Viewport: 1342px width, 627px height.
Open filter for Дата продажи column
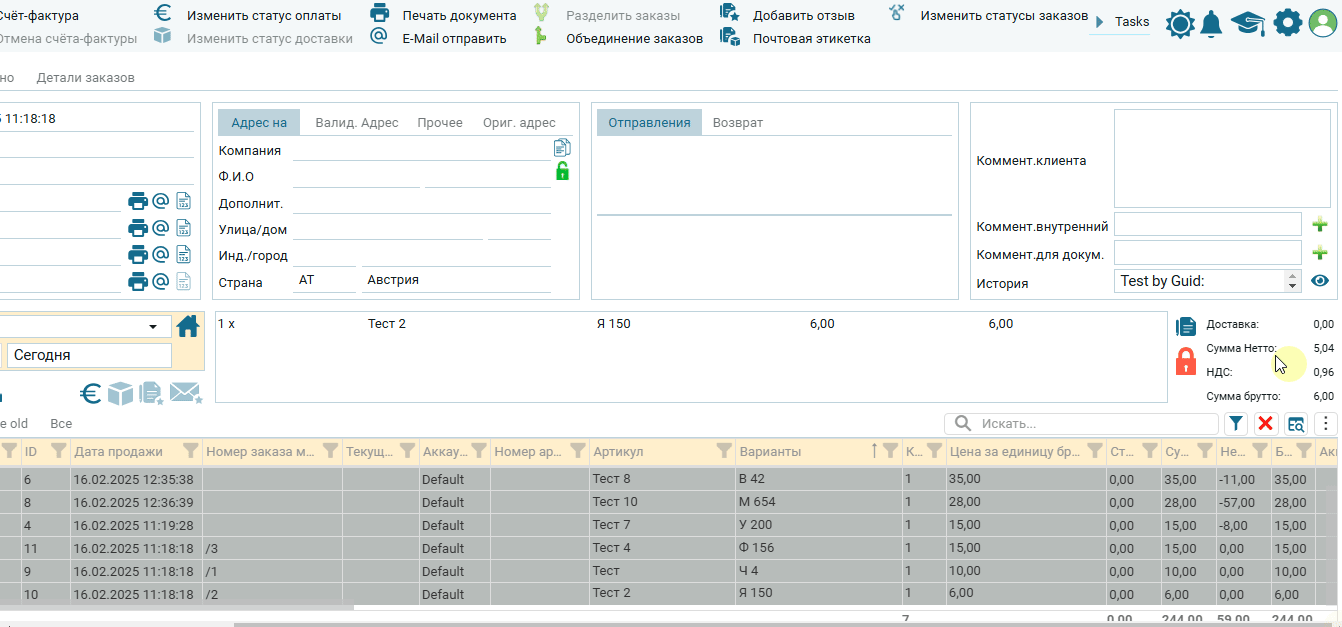click(x=191, y=452)
